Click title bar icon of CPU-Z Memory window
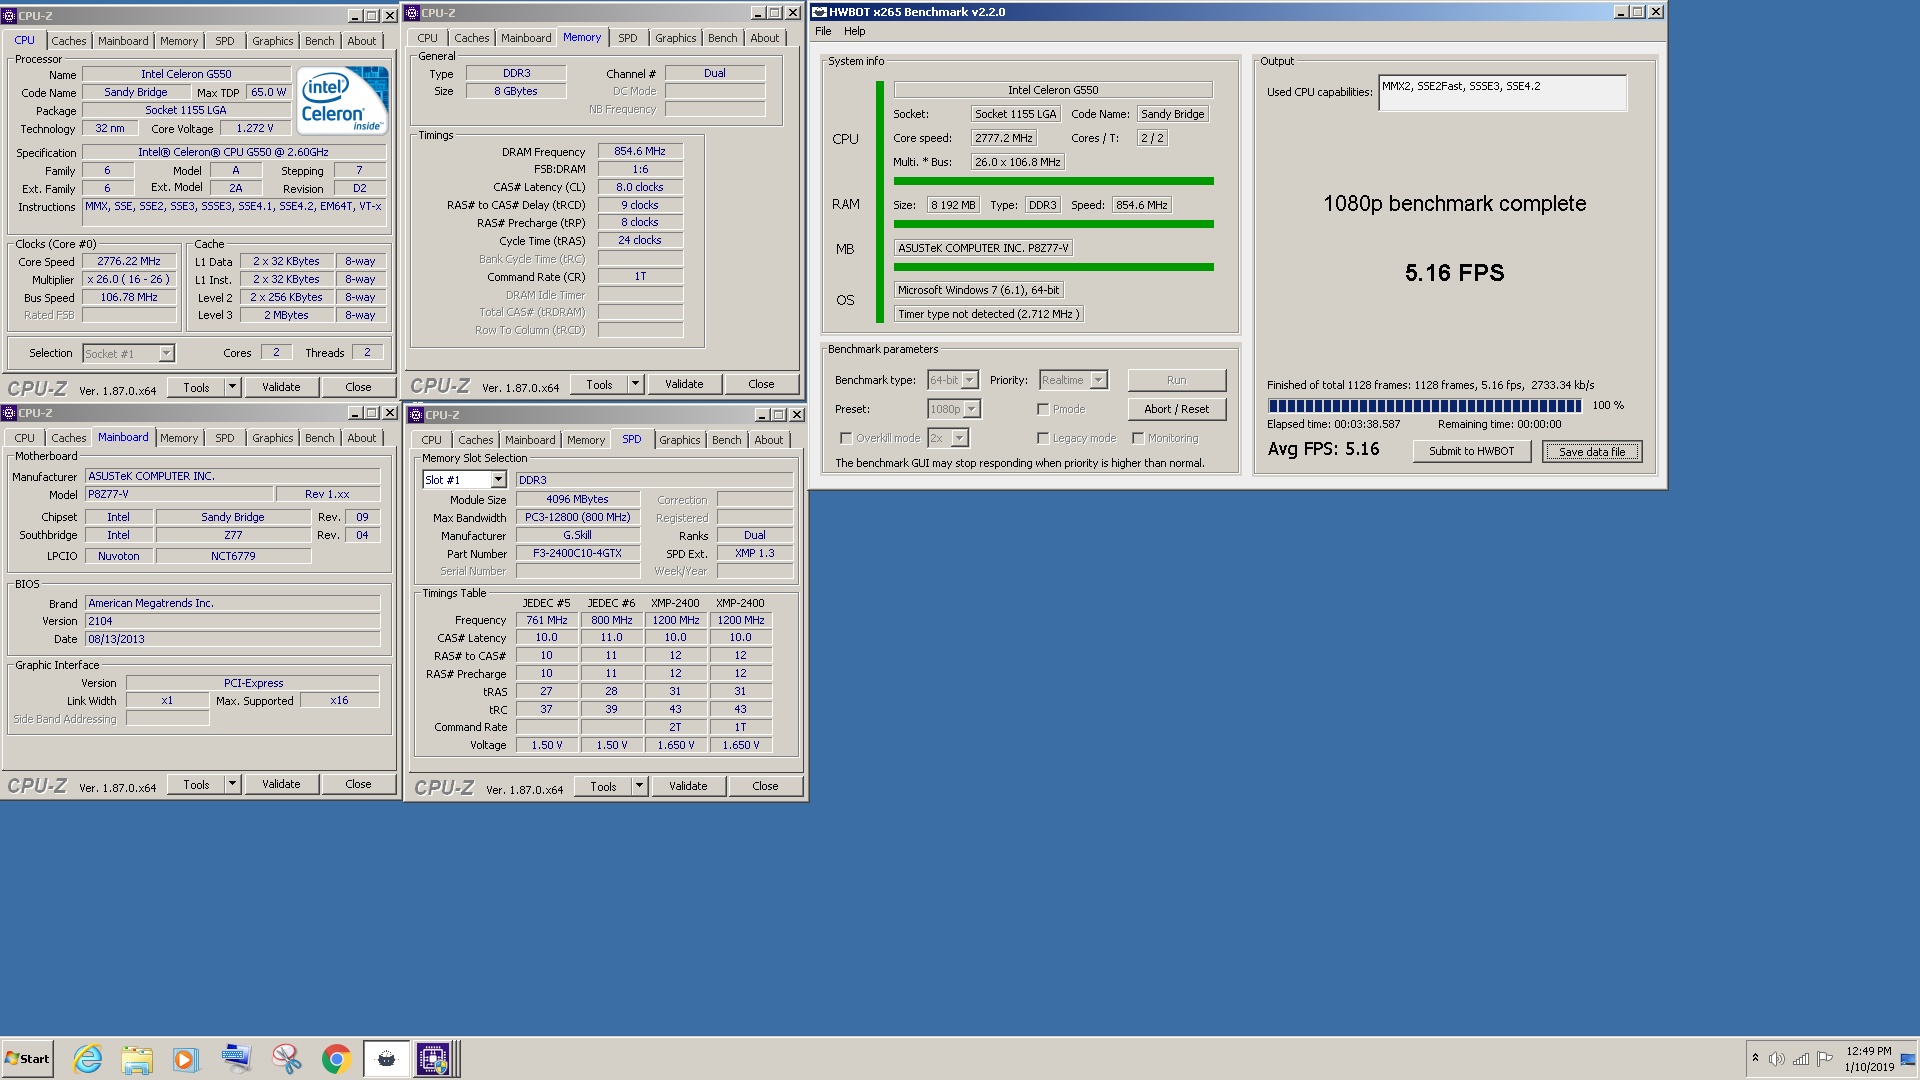 tap(412, 13)
